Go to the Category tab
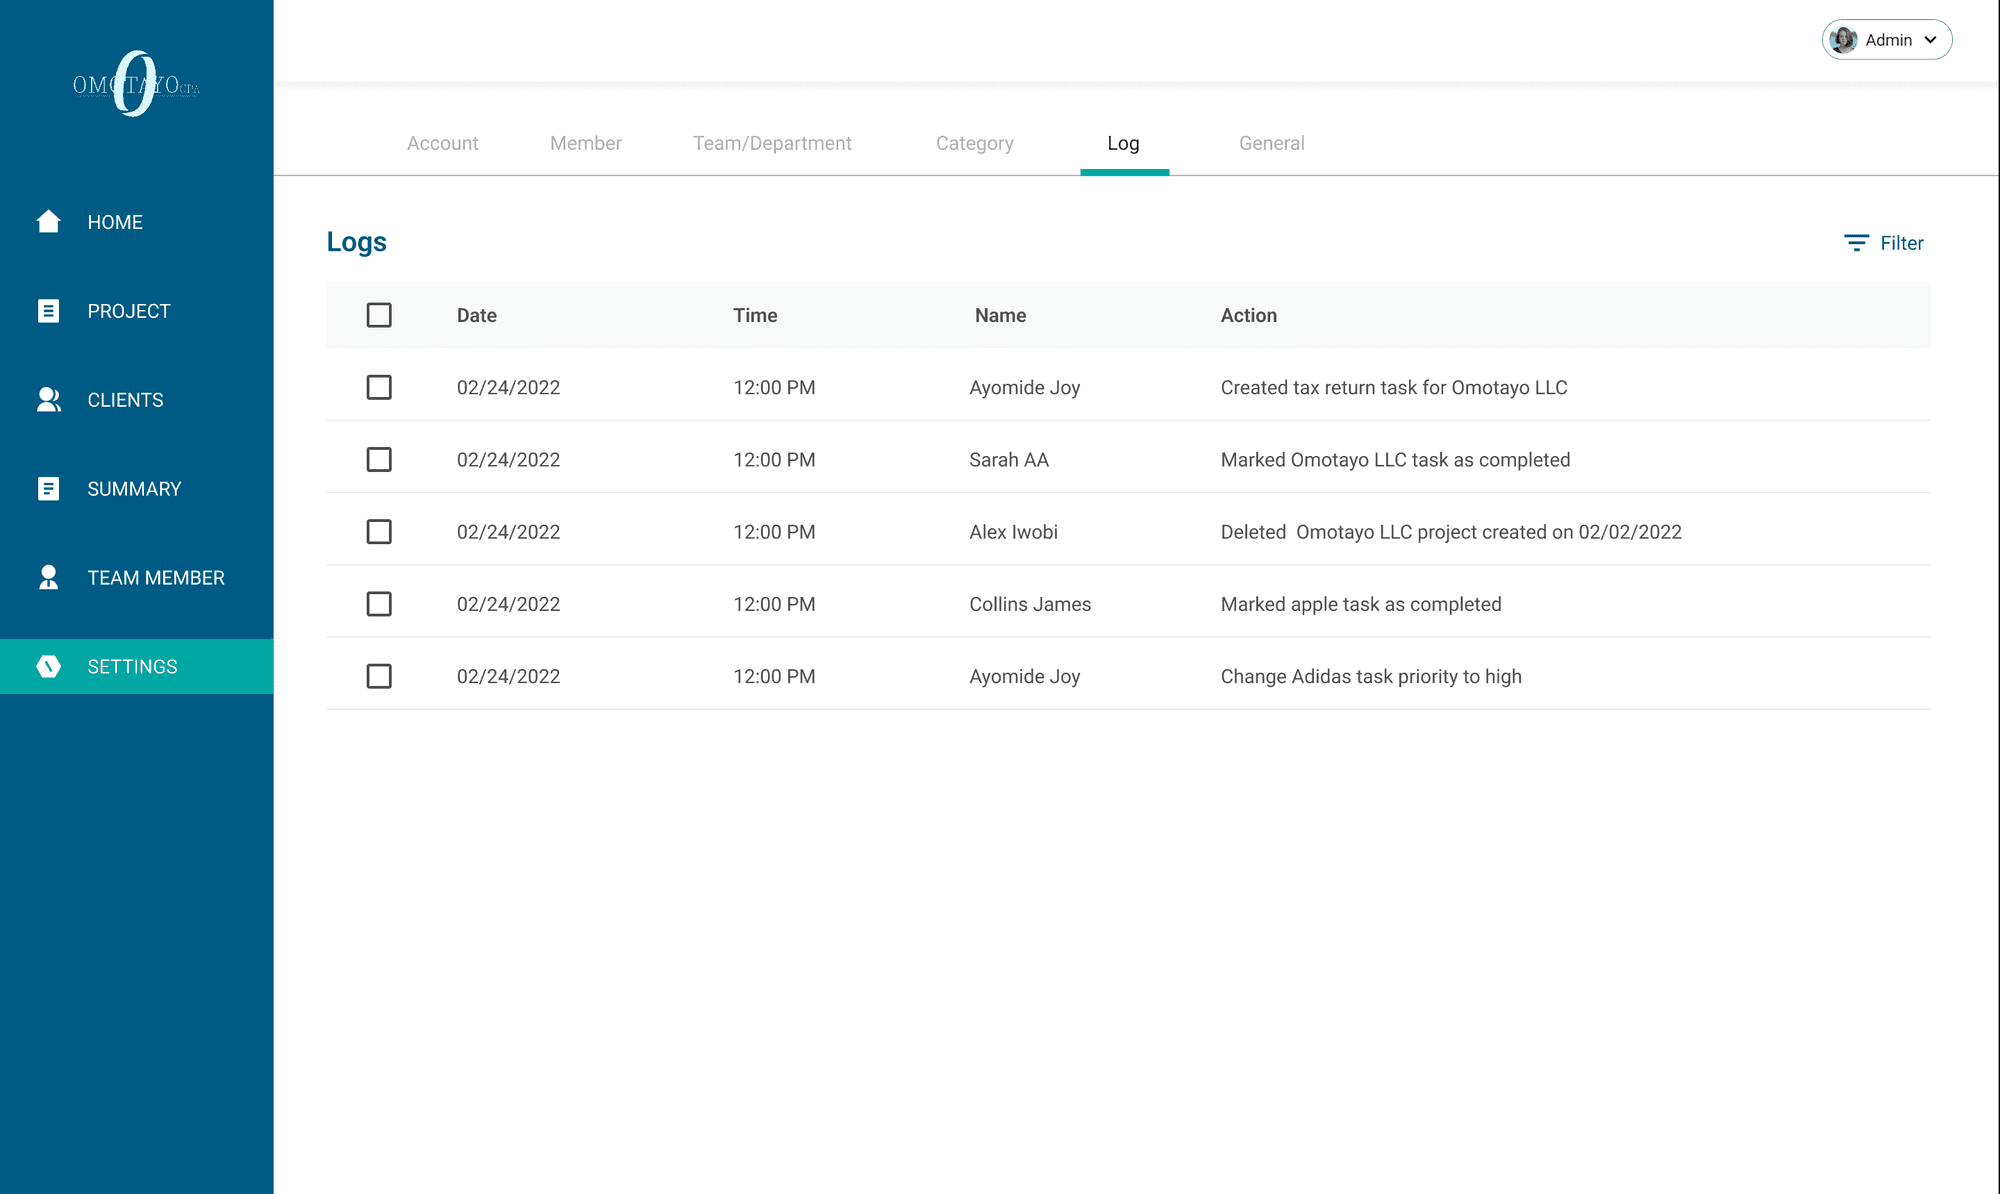 tap(974, 143)
